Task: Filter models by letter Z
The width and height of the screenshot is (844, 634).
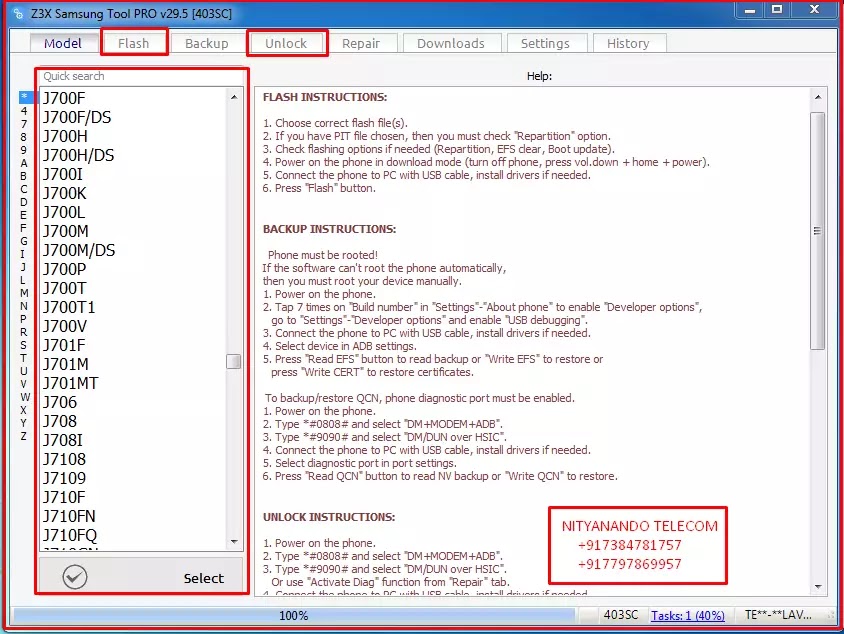Action: click(24, 436)
